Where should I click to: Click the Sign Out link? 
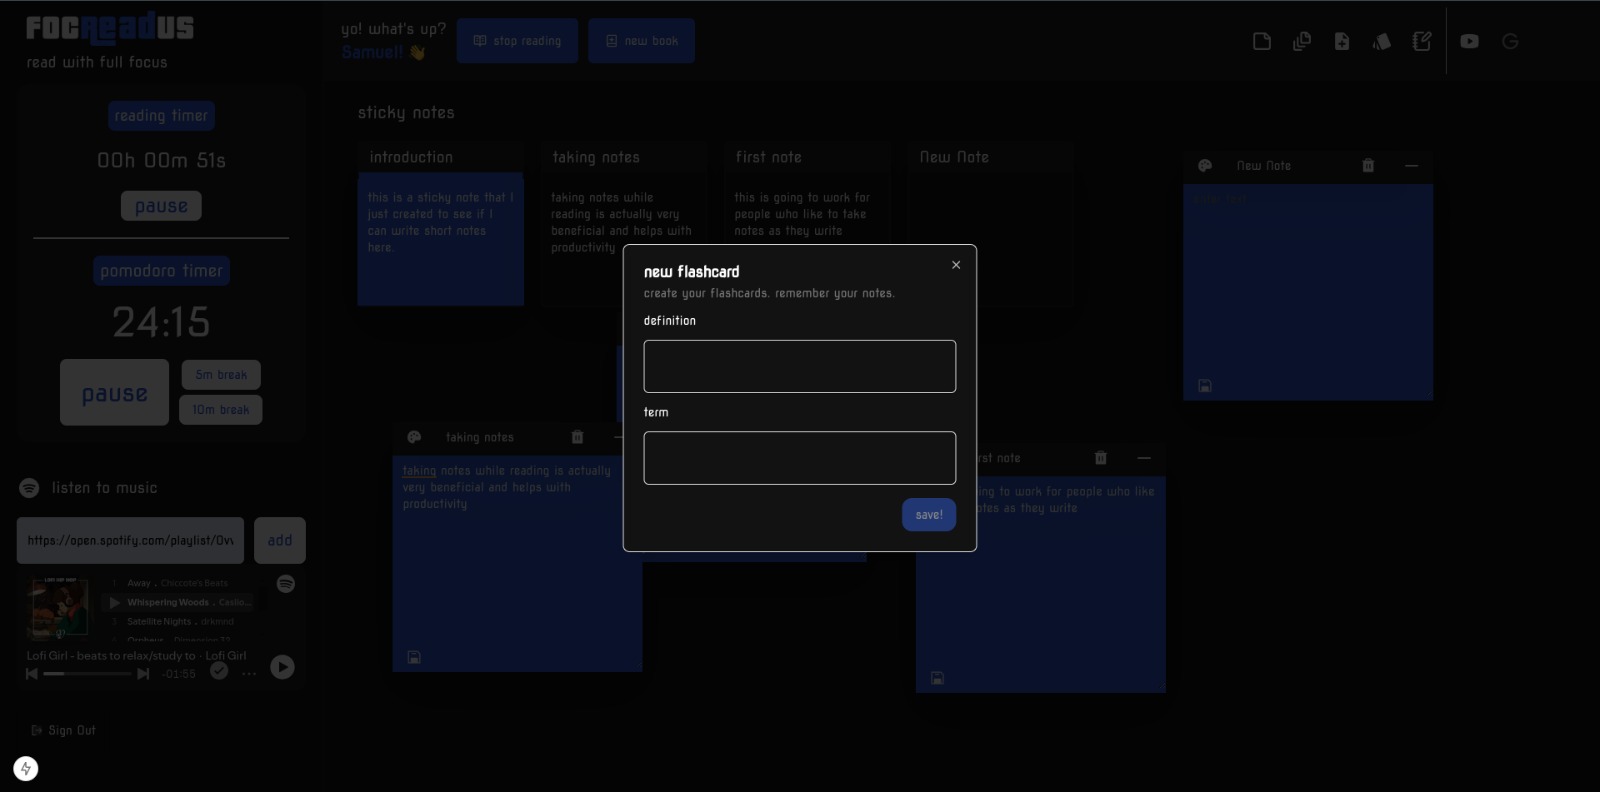pyautogui.click(x=64, y=730)
